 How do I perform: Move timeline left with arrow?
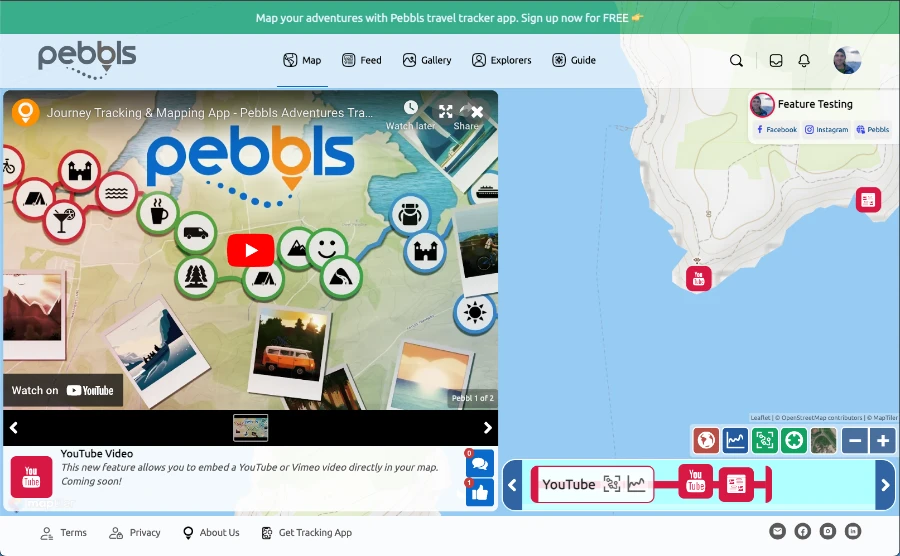point(513,485)
